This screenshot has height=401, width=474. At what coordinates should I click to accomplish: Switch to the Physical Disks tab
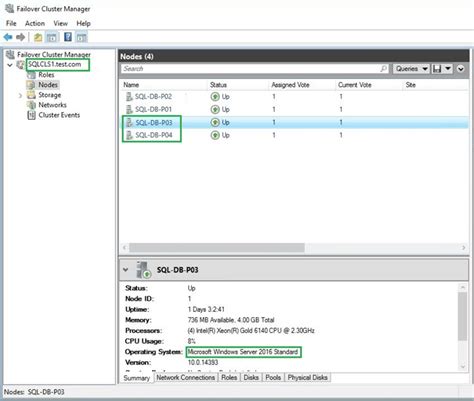[x=307, y=377]
